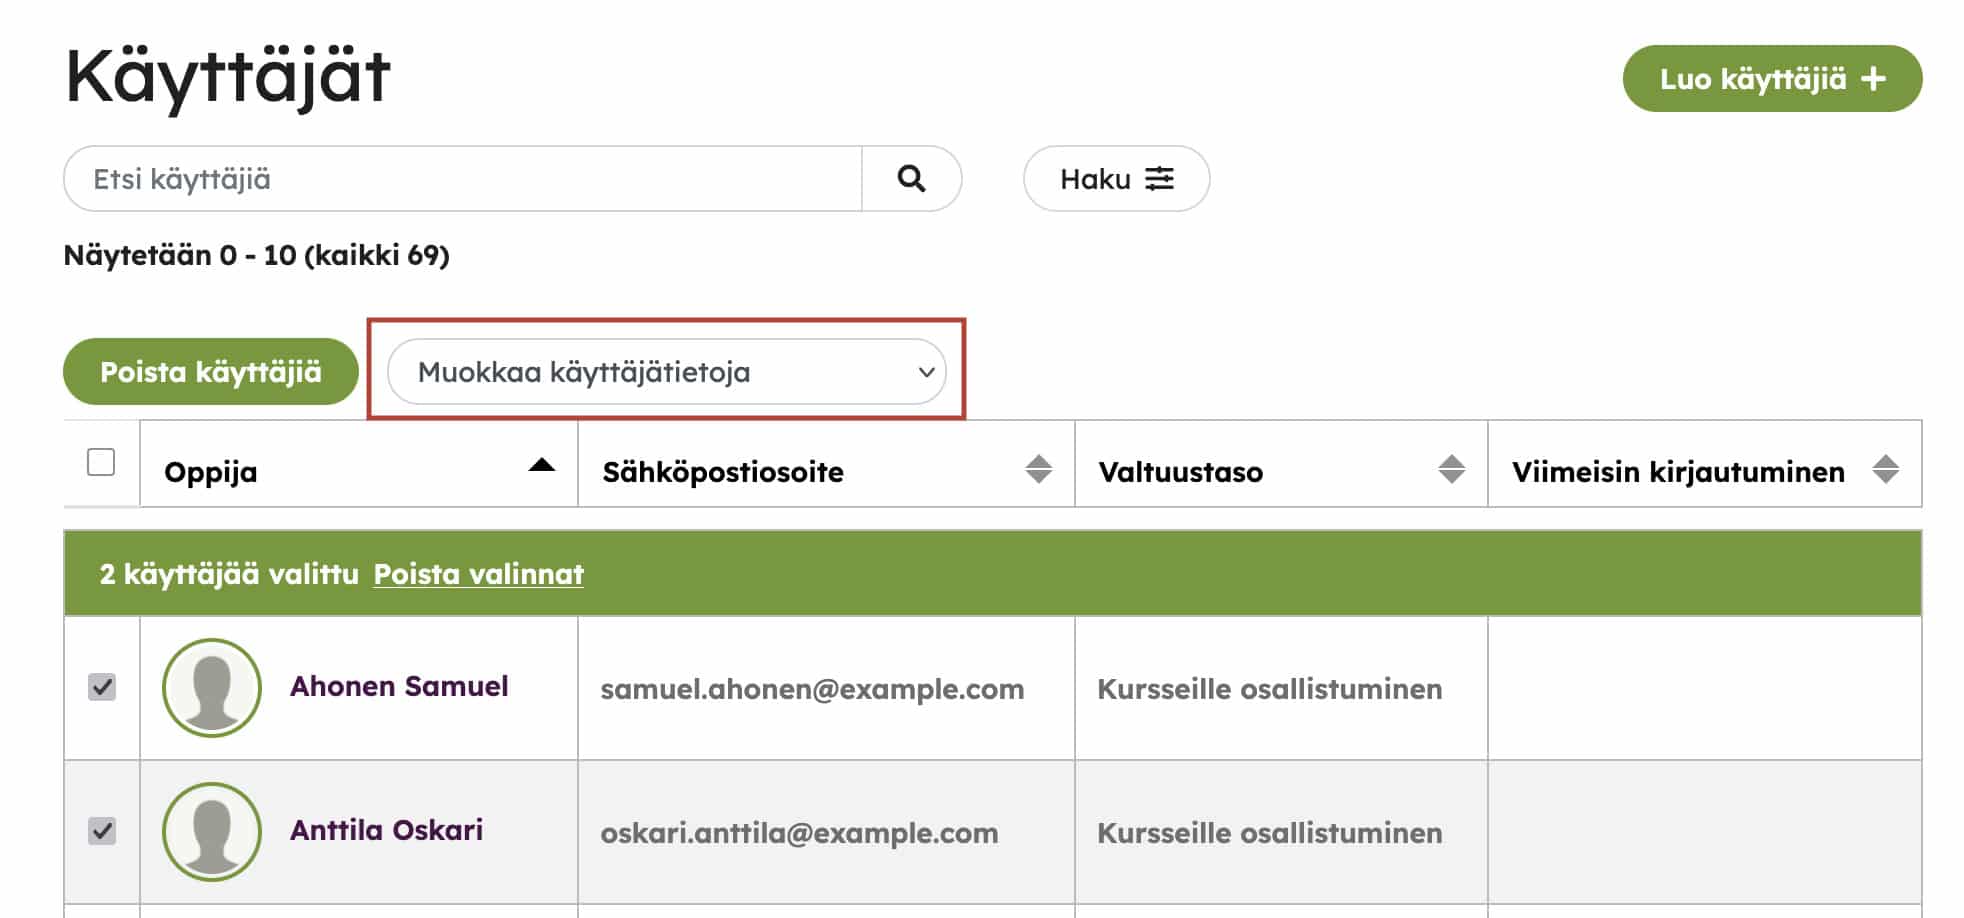This screenshot has height=918, width=1964.
Task: Click Poista käyttäjiä button
Action: [211, 372]
